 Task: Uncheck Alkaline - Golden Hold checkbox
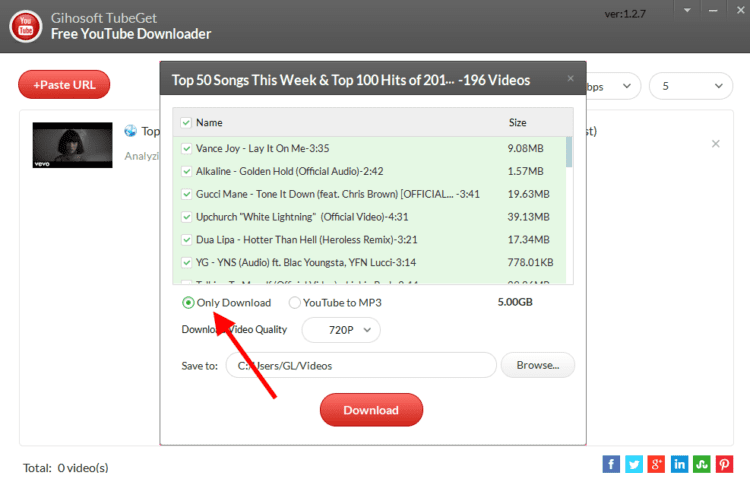point(186,171)
